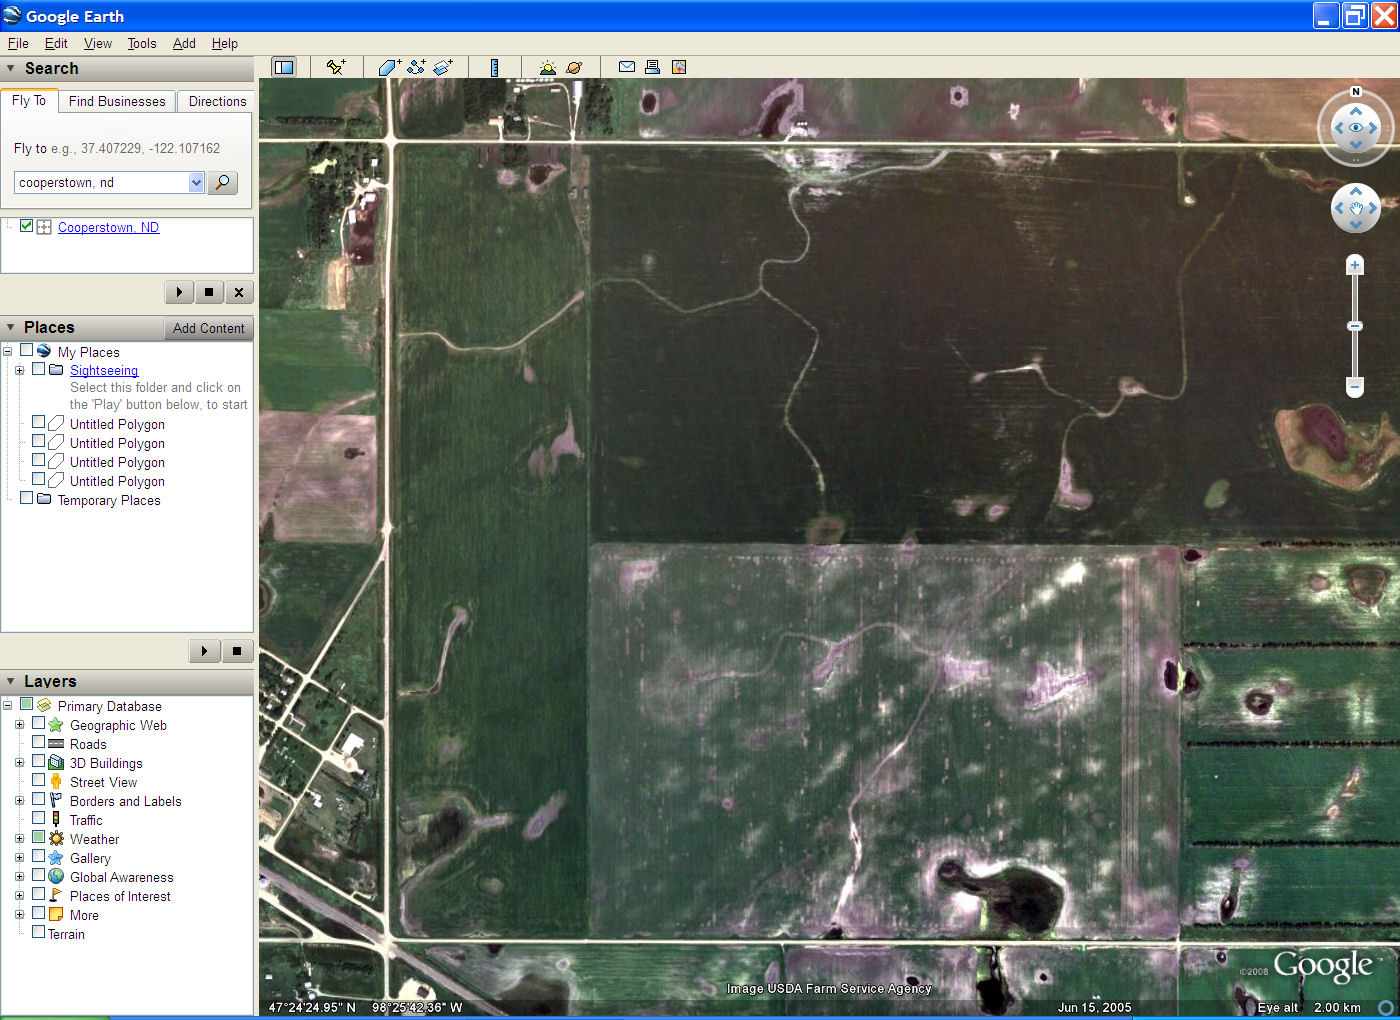Select the Add Path tool
1400x1020 pixels.
[416, 67]
